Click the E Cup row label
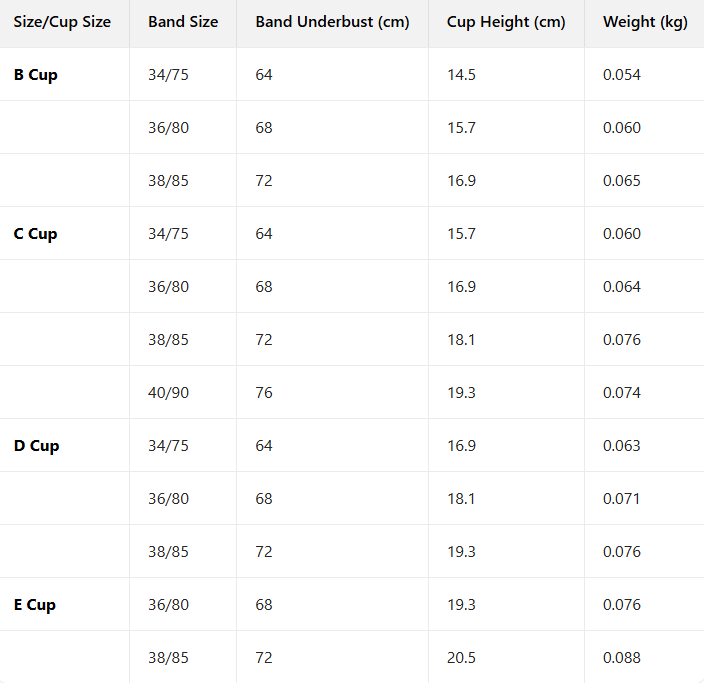 35,605
